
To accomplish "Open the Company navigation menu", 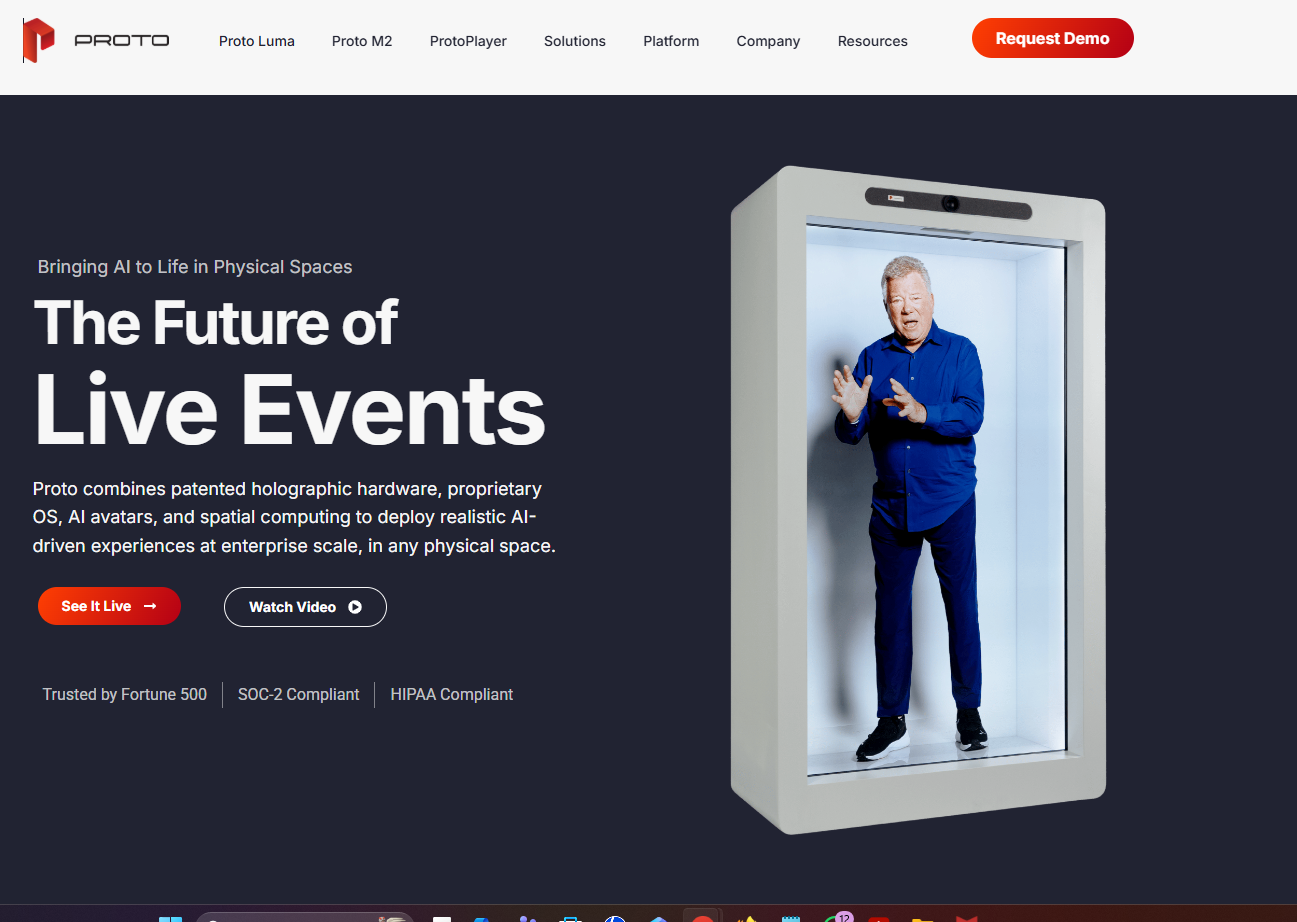I will [x=768, y=41].
